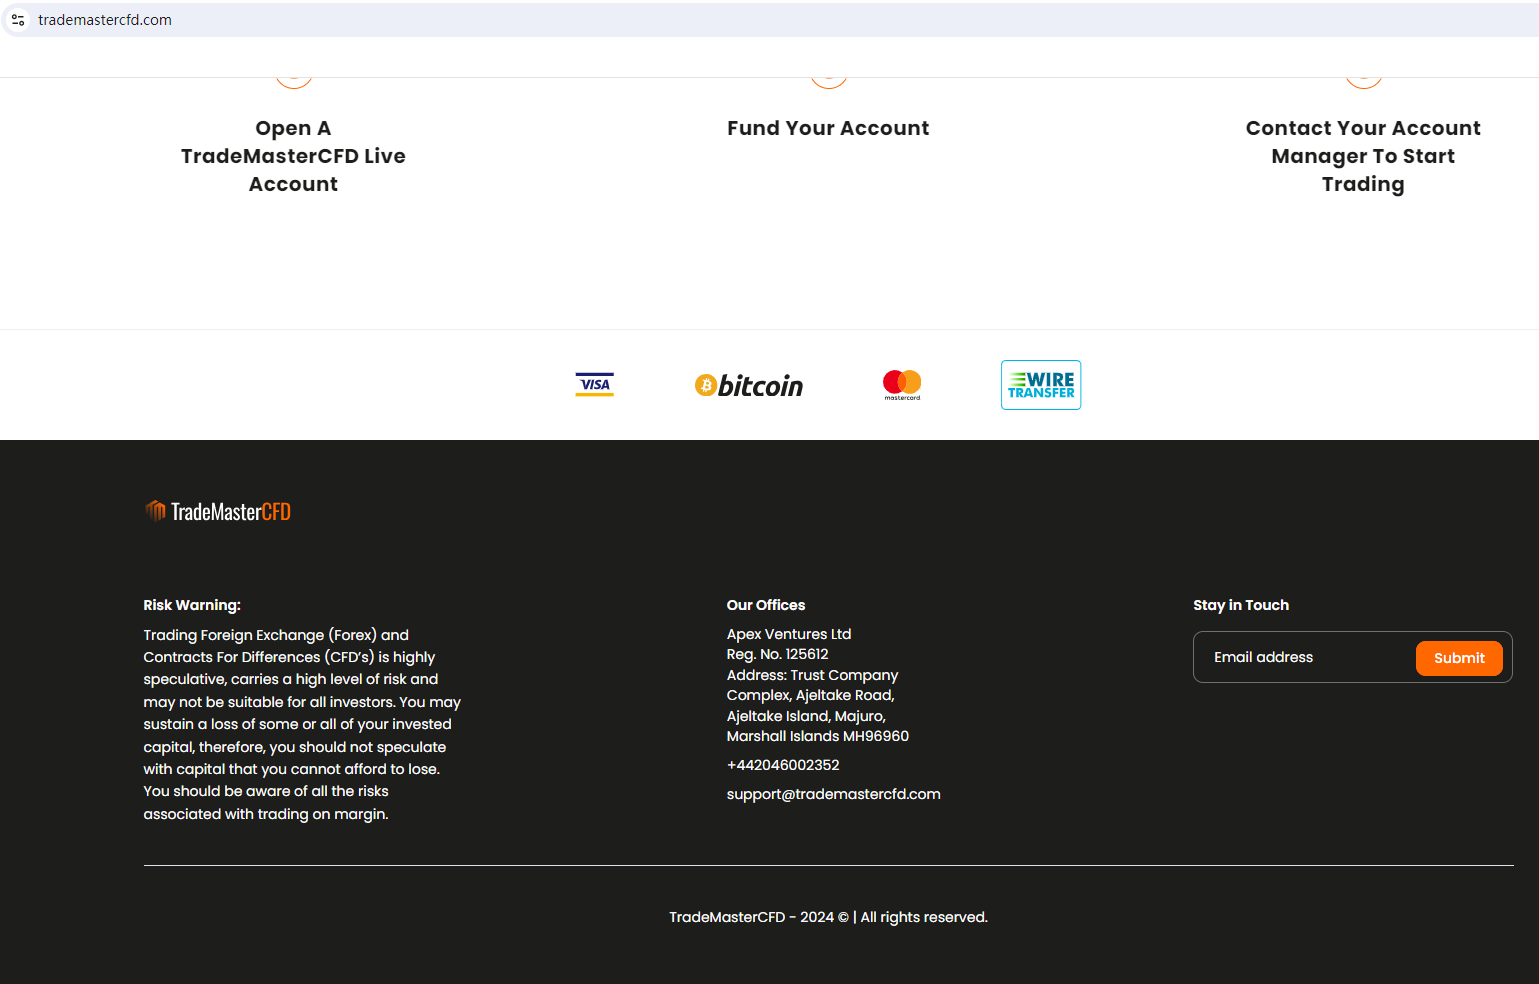The height and width of the screenshot is (984, 1539).
Task: Click the trademastercfd.com URL in address bar
Action: click(105, 20)
